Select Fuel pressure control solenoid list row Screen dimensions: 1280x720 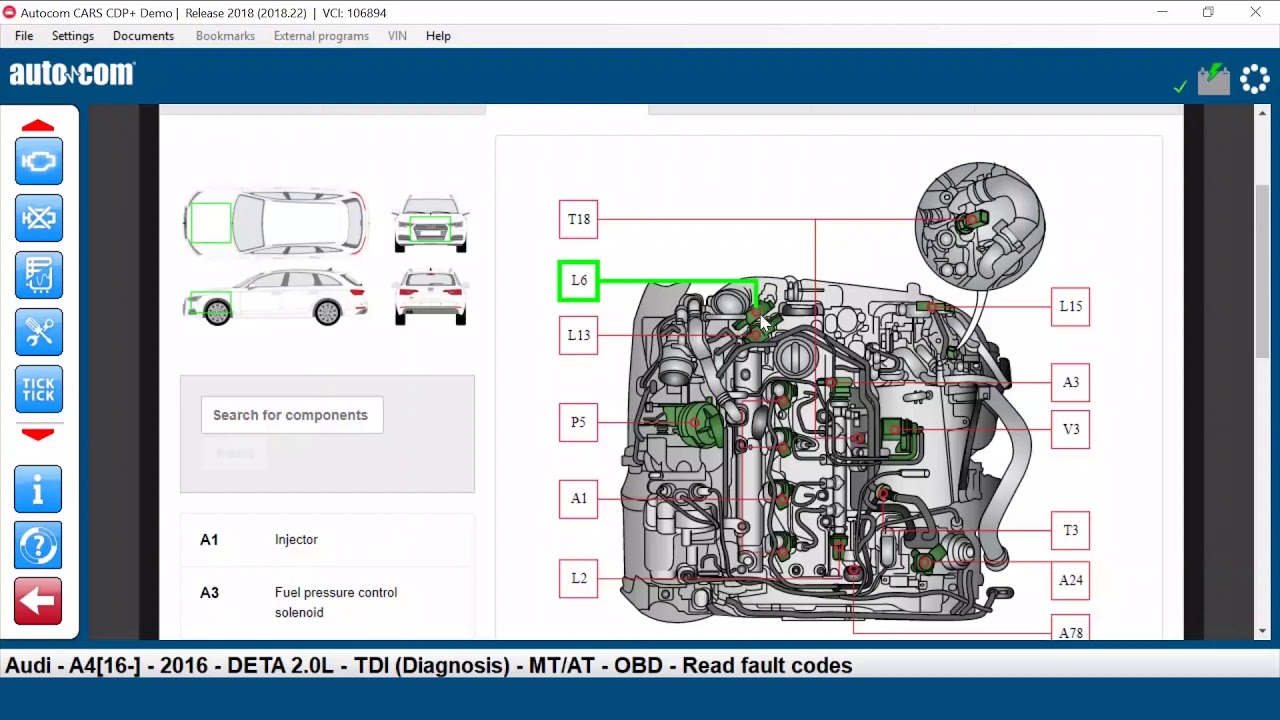[327, 603]
